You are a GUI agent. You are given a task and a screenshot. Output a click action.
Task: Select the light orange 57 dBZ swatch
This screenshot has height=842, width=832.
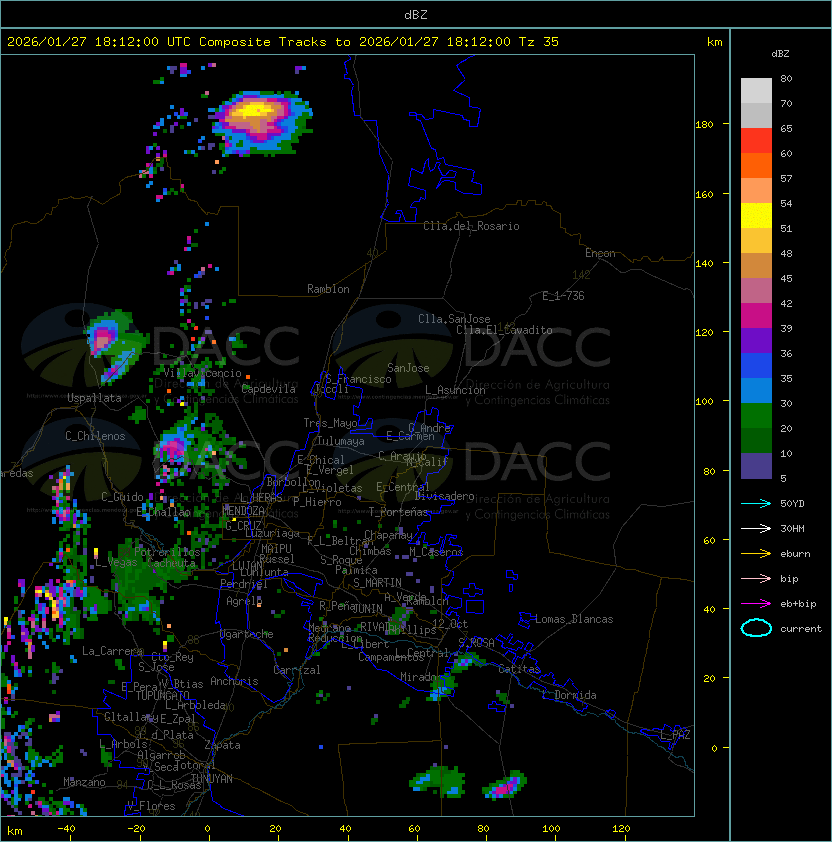pyautogui.click(x=756, y=190)
